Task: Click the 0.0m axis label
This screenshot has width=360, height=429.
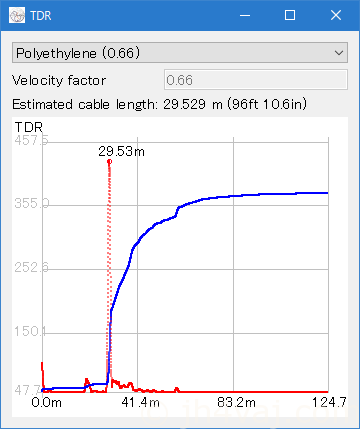Action: pyautogui.click(x=47, y=402)
